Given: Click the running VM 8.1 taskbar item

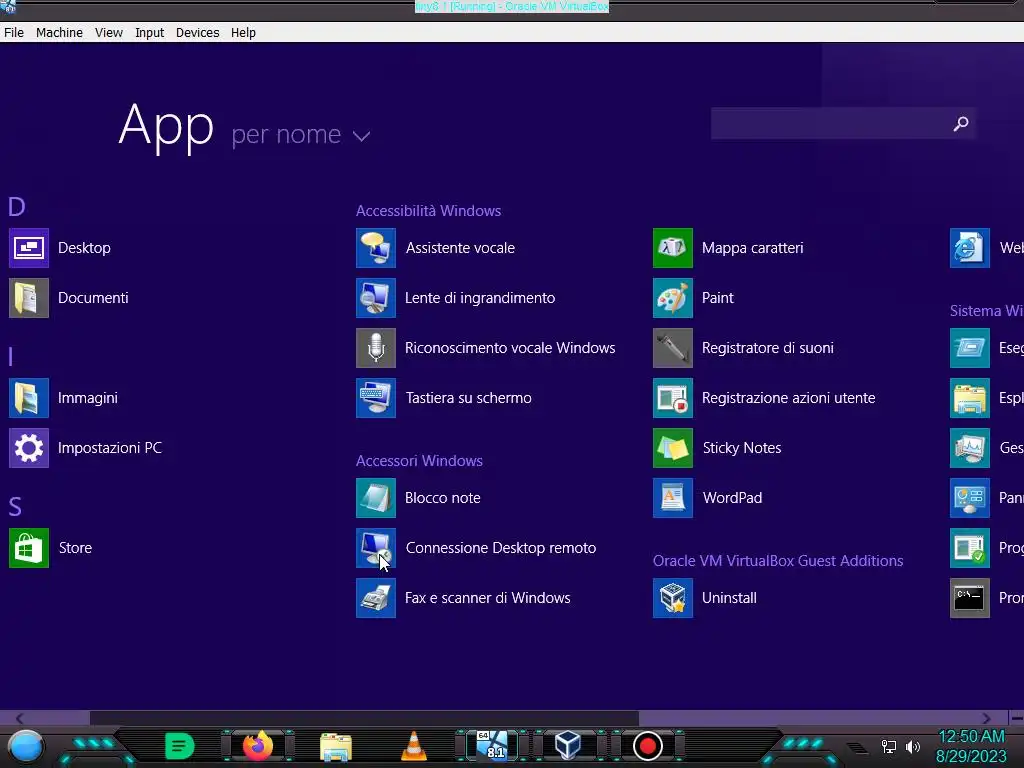Looking at the screenshot, I should (492, 745).
